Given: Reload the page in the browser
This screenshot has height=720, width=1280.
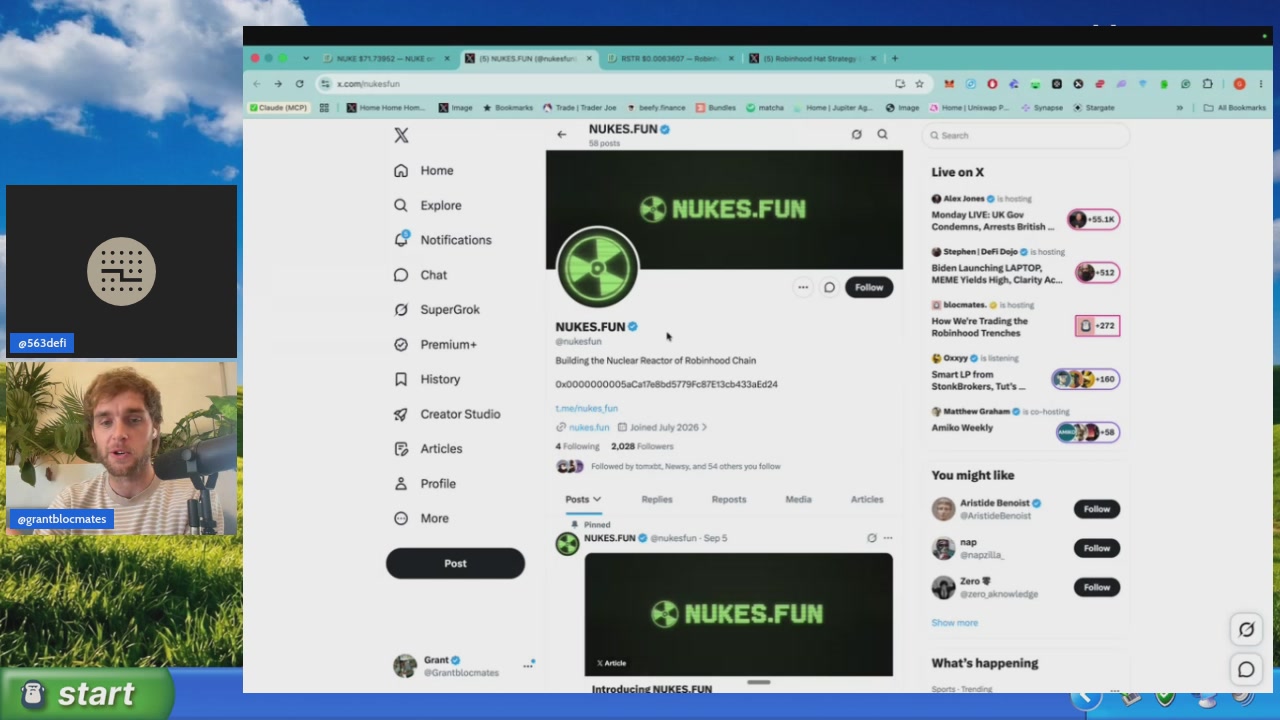Looking at the screenshot, I should pos(299,84).
